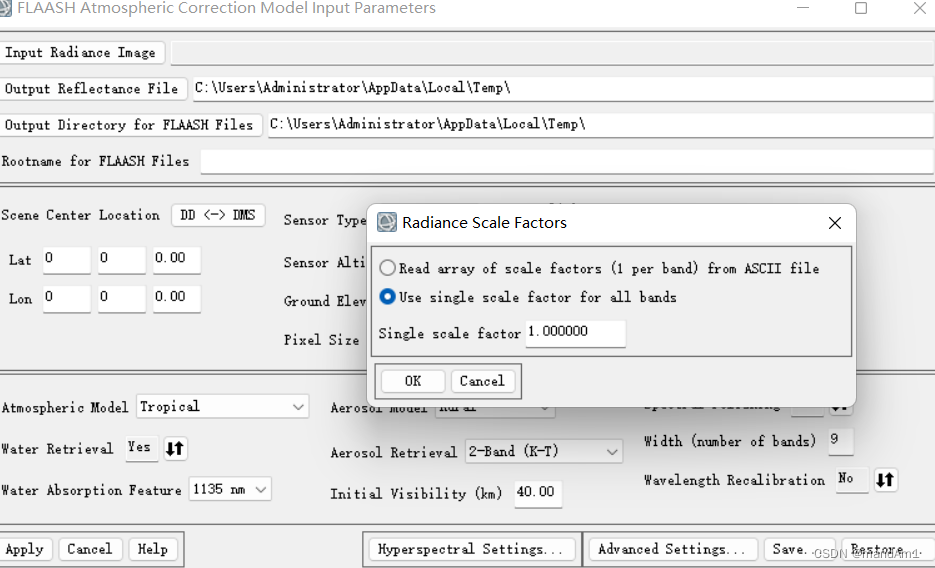935x568 pixels.
Task: Click the Single scale factor input field
Action: pos(575,333)
